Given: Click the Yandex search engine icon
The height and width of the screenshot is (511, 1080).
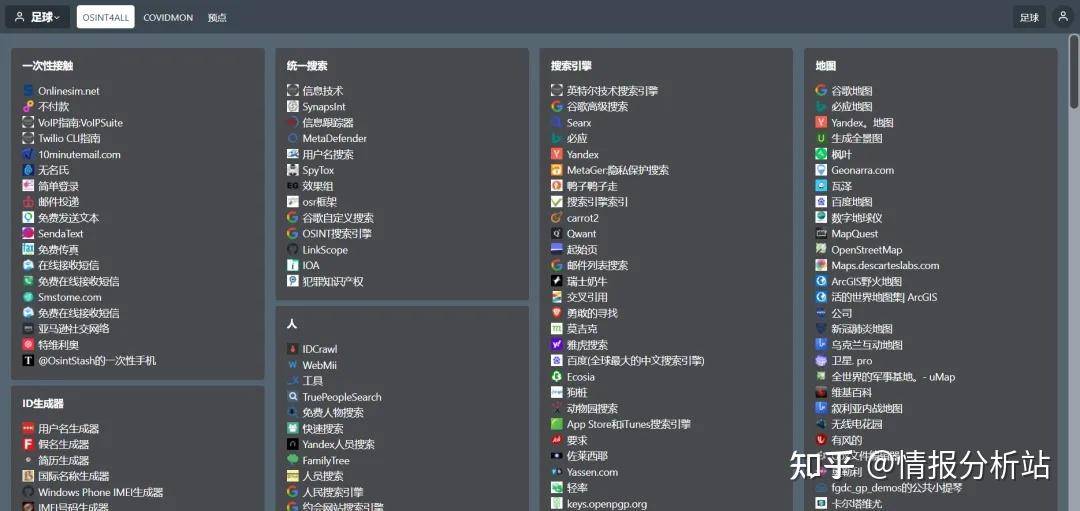Looking at the screenshot, I should 557,154.
